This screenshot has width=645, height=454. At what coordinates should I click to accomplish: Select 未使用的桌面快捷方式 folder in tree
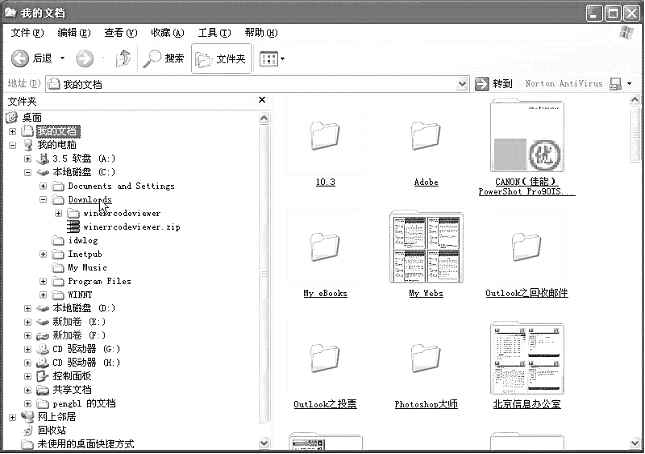click(86, 444)
